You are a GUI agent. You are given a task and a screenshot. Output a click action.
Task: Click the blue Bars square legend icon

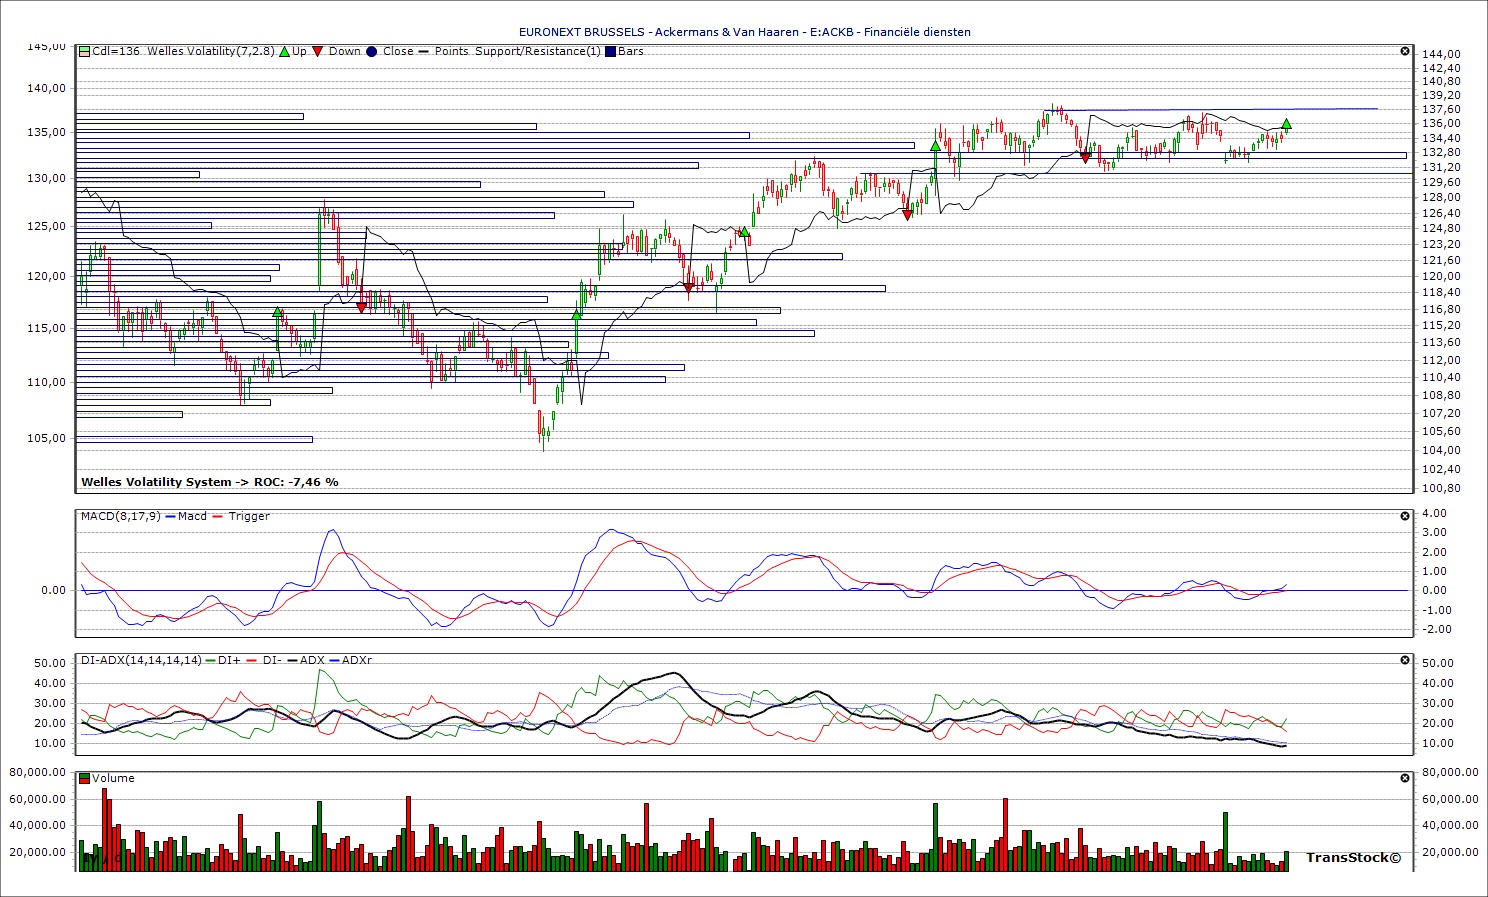click(x=610, y=51)
